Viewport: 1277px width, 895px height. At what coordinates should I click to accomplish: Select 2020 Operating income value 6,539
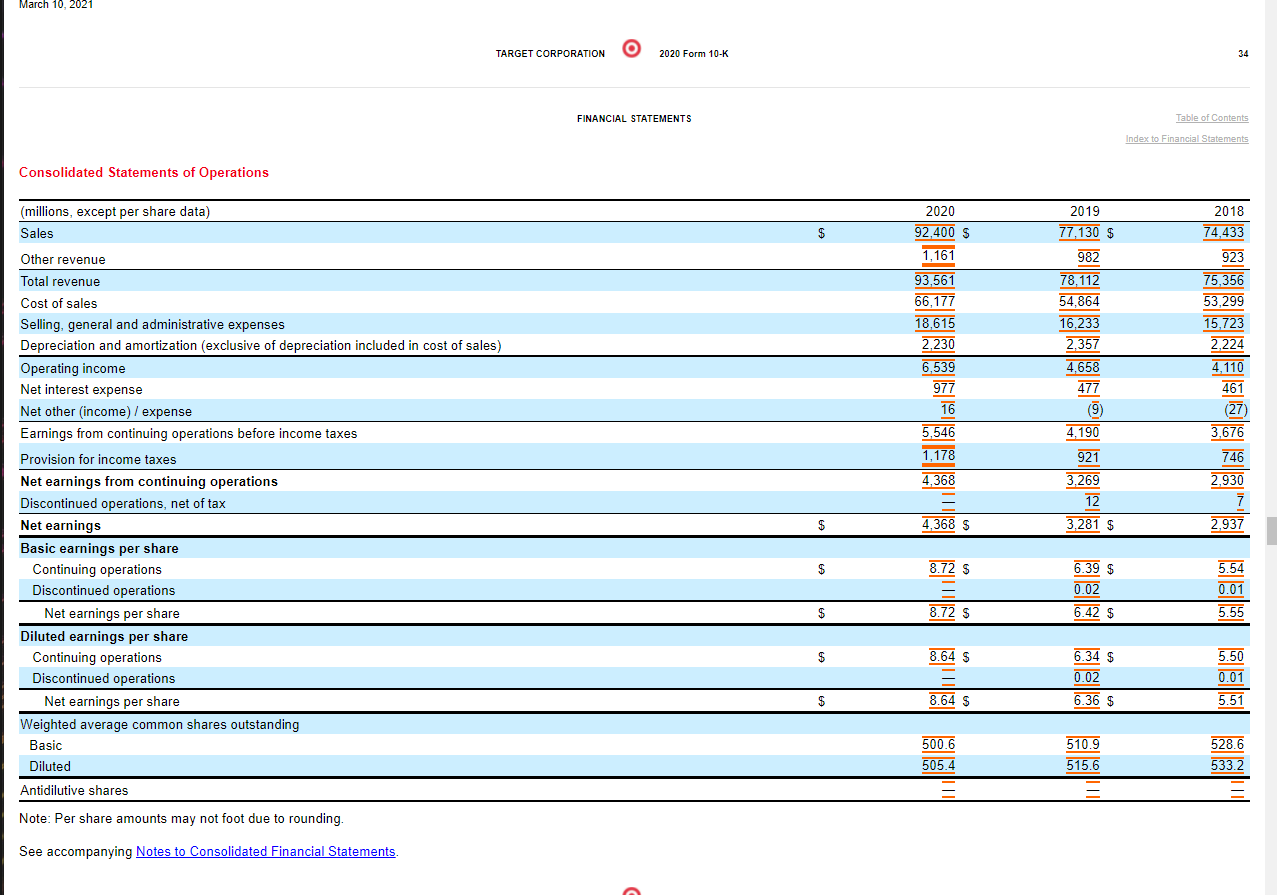click(x=939, y=368)
